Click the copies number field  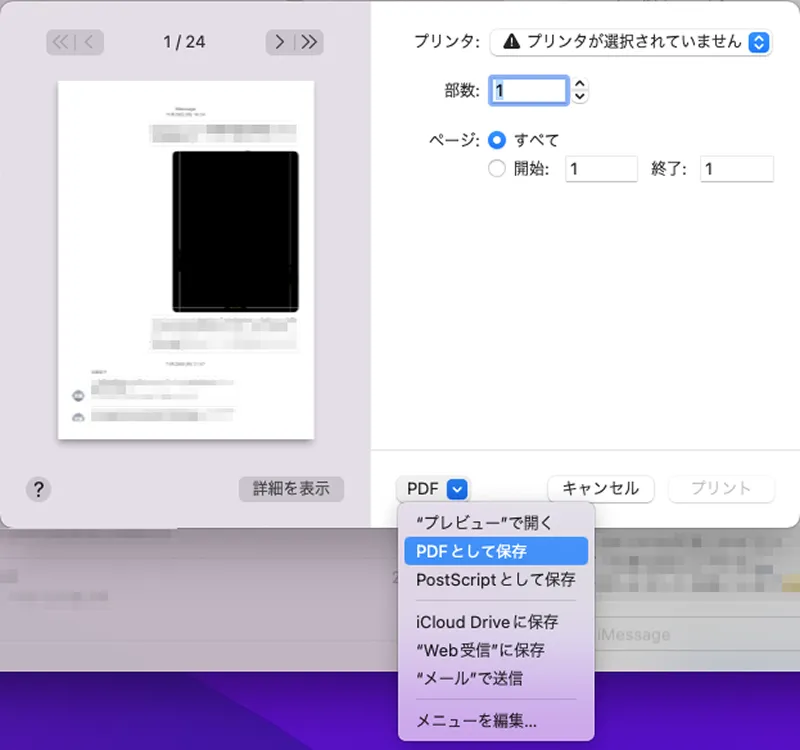(529, 91)
